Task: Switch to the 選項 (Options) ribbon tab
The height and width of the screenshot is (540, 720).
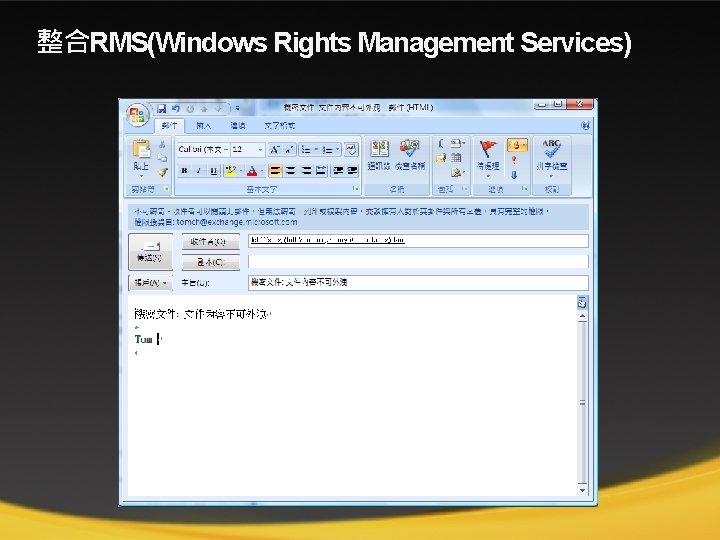Action: (x=238, y=125)
